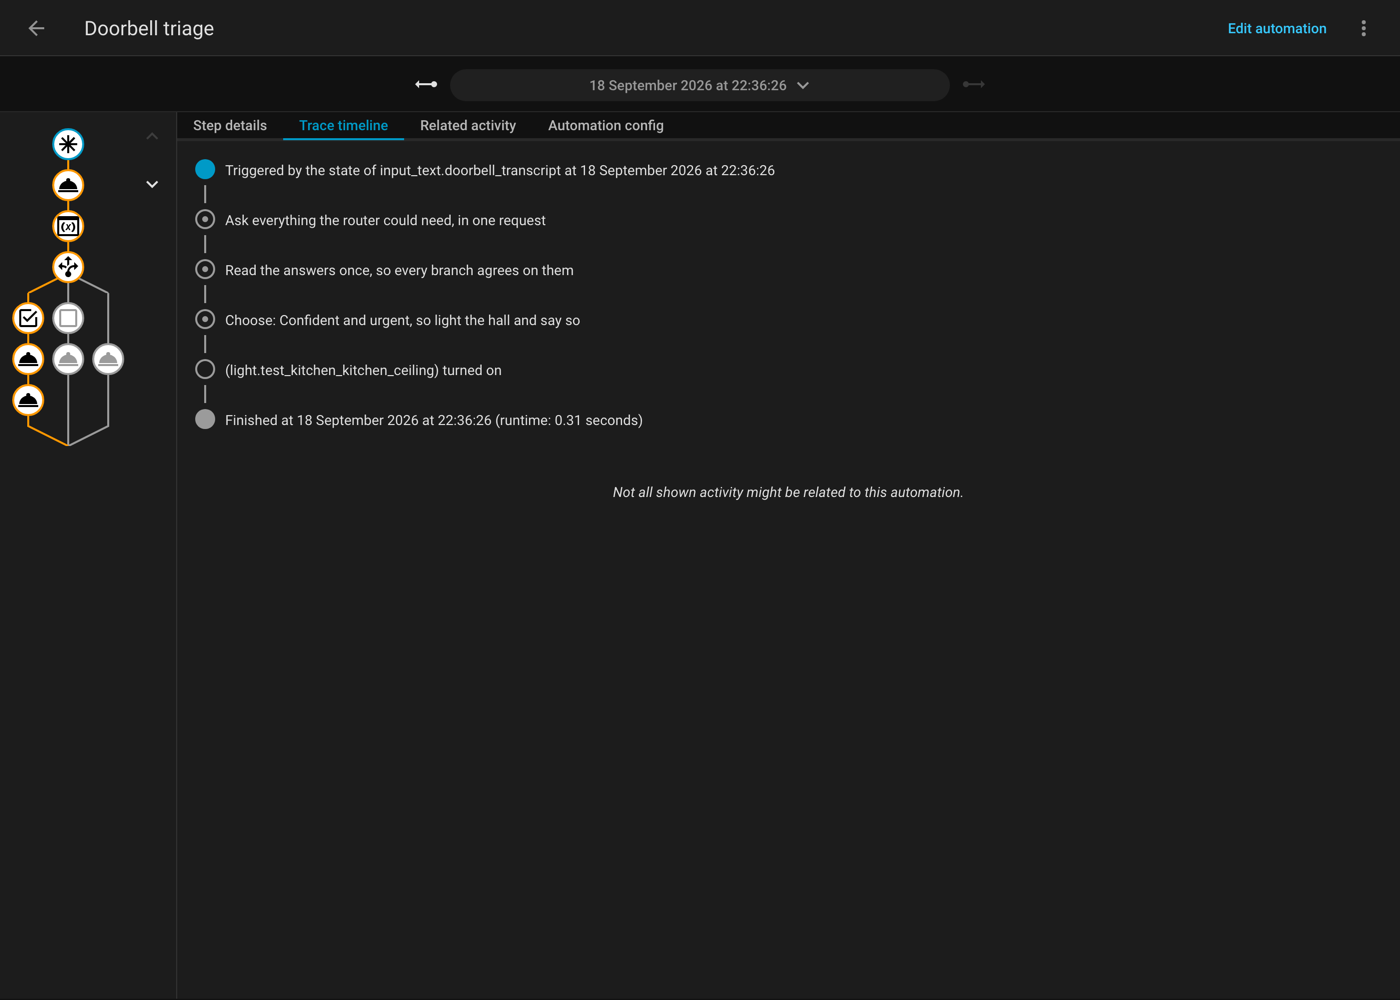Select the gray action node in the middle branch
This screenshot has height=1000, width=1400.
[68, 359]
